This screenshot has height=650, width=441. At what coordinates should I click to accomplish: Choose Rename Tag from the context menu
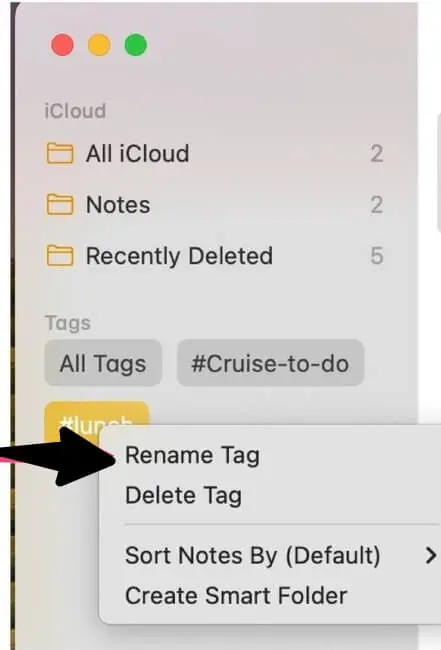point(192,455)
